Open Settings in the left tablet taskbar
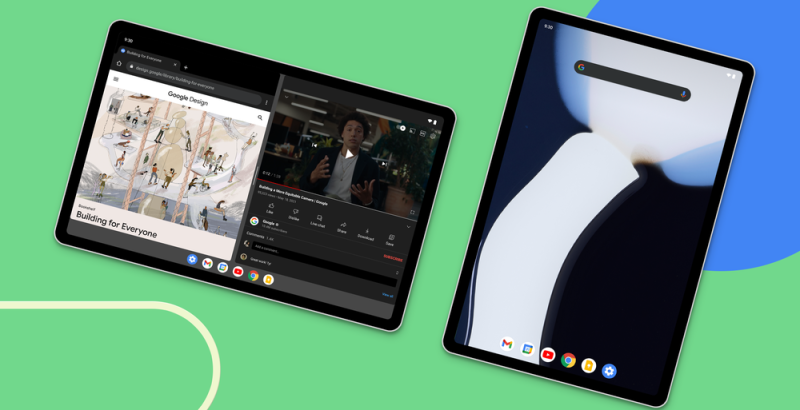Viewport: 800px width, 410px height. click(192, 260)
